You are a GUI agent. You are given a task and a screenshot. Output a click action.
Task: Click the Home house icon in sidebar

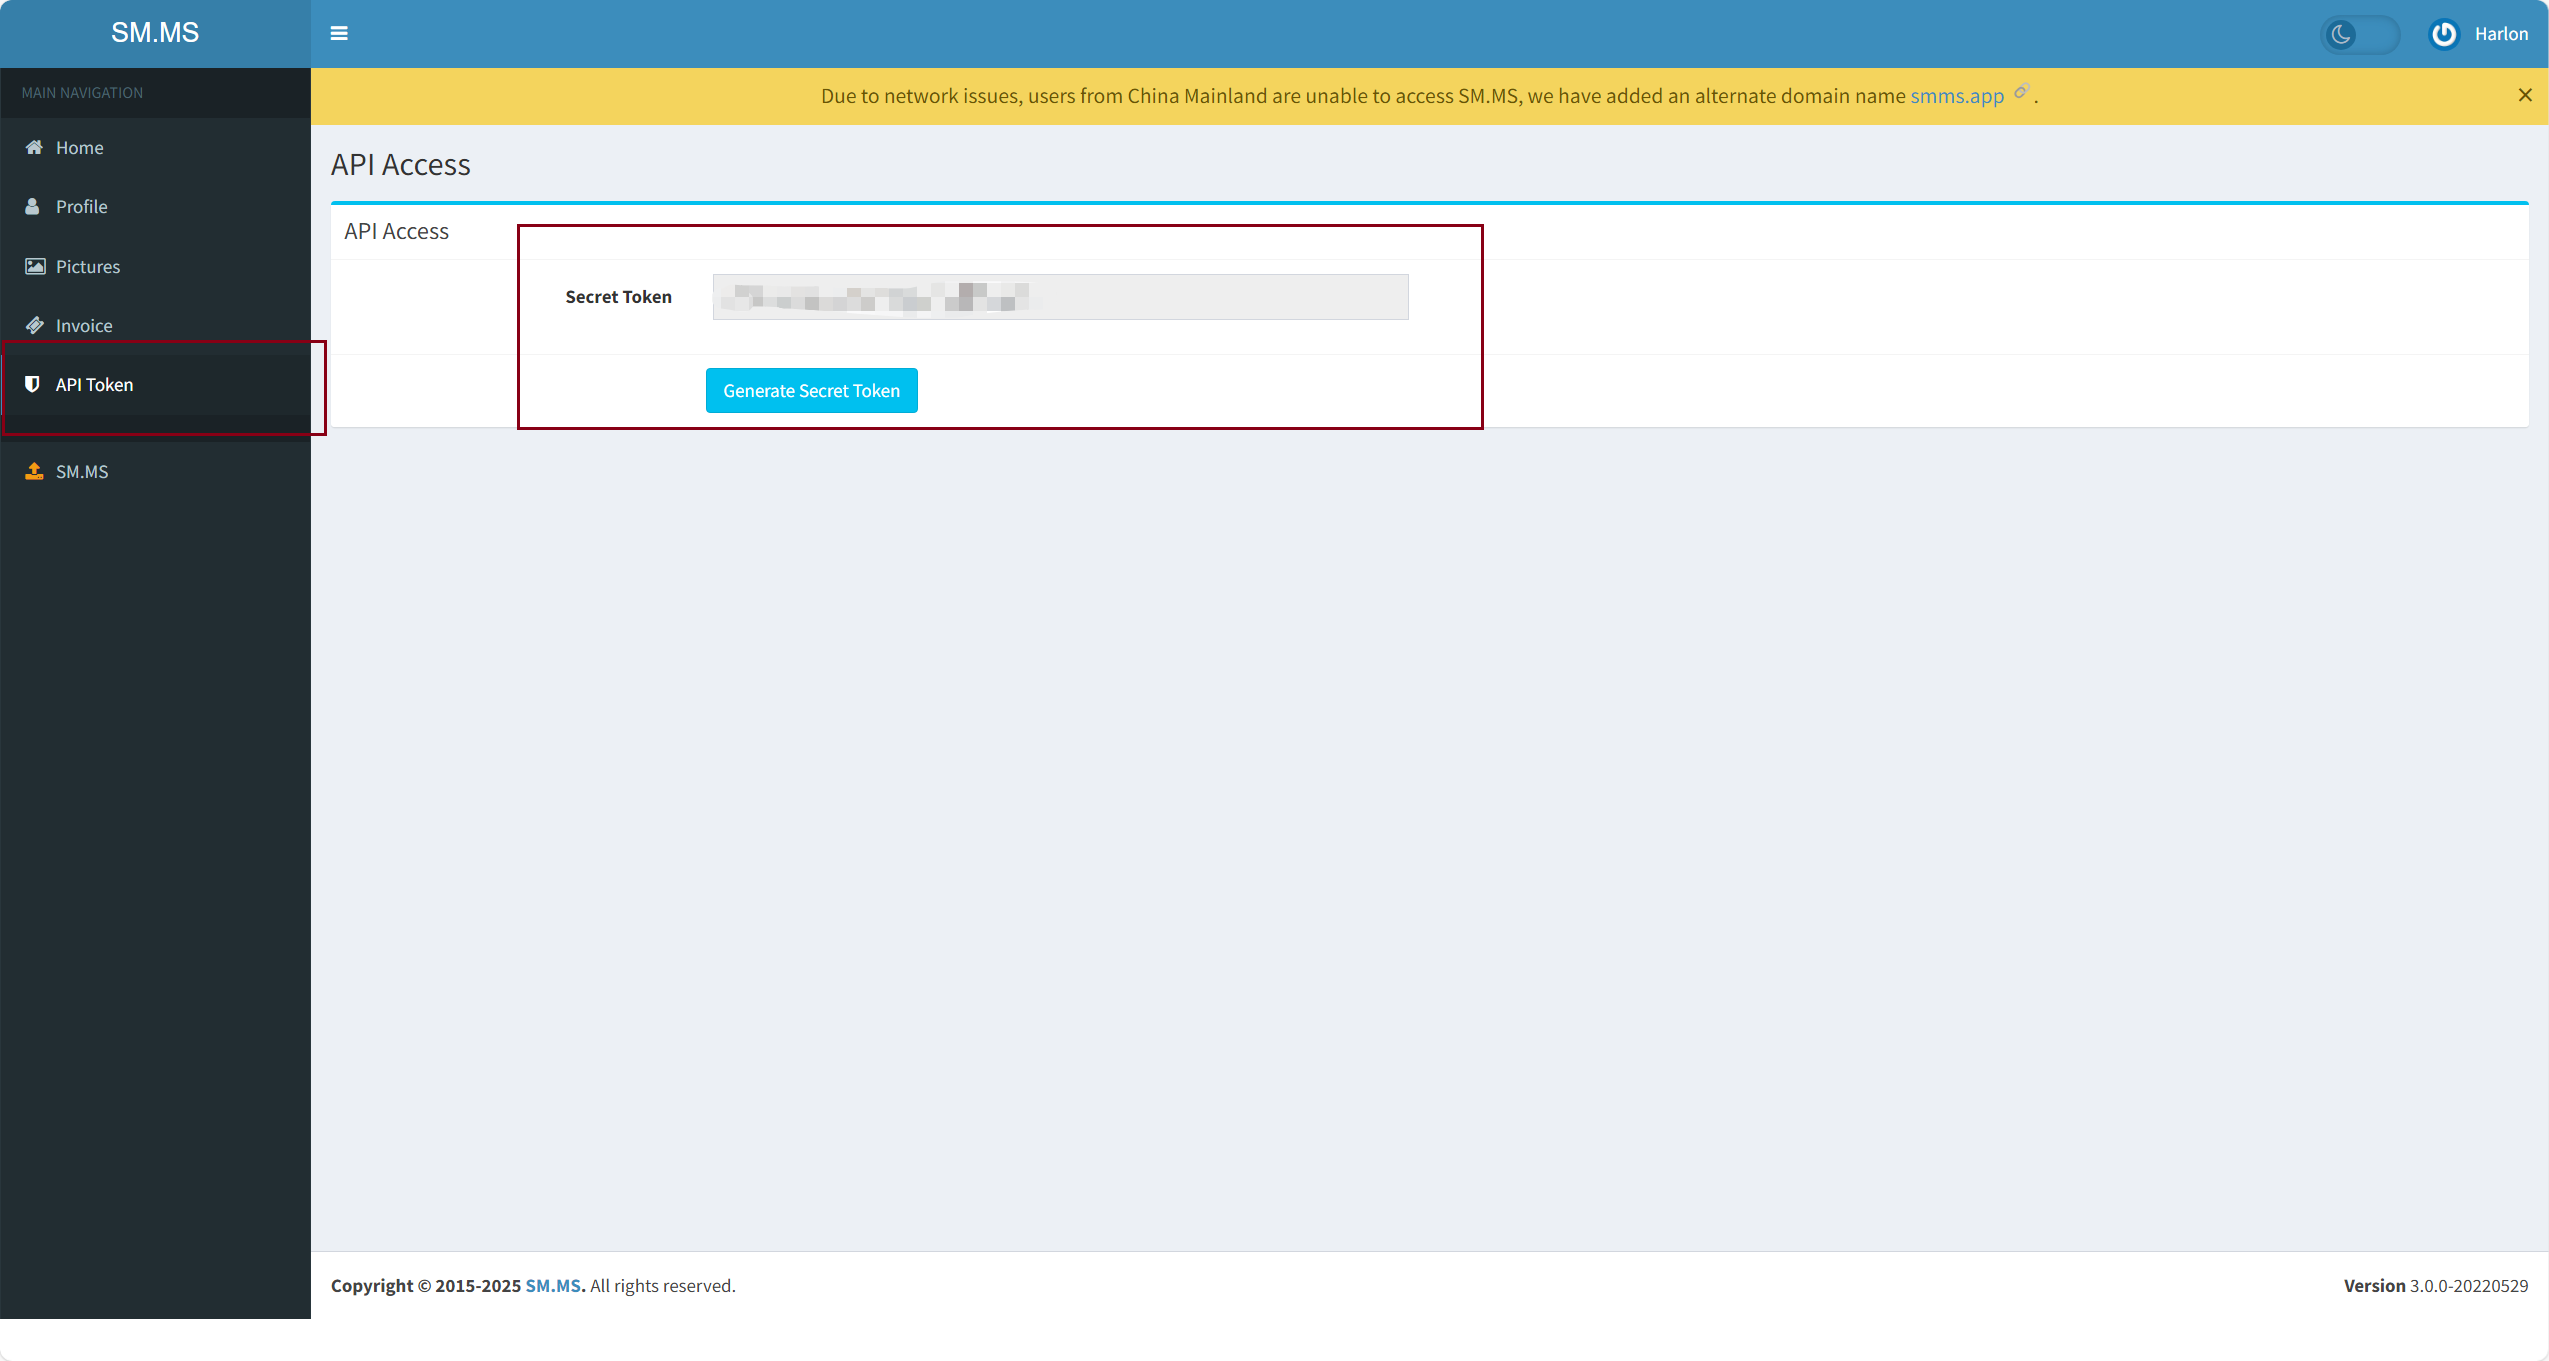click(x=34, y=147)
